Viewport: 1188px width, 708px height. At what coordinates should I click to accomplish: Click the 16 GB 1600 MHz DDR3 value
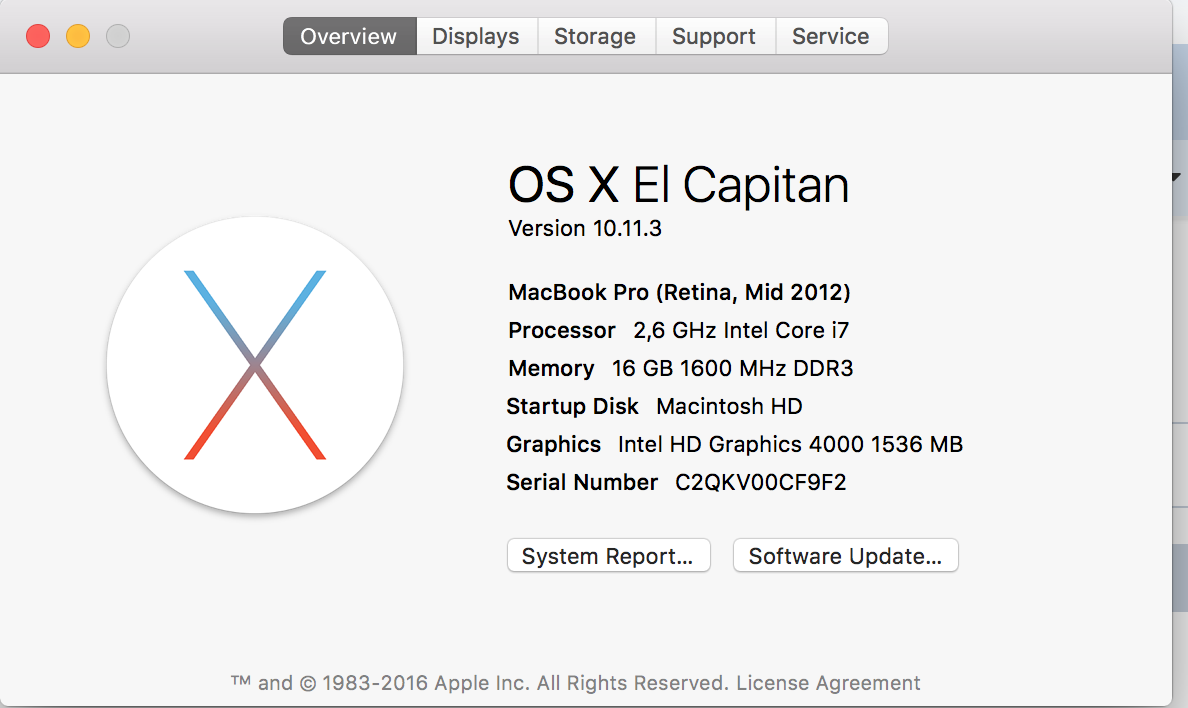733,368
